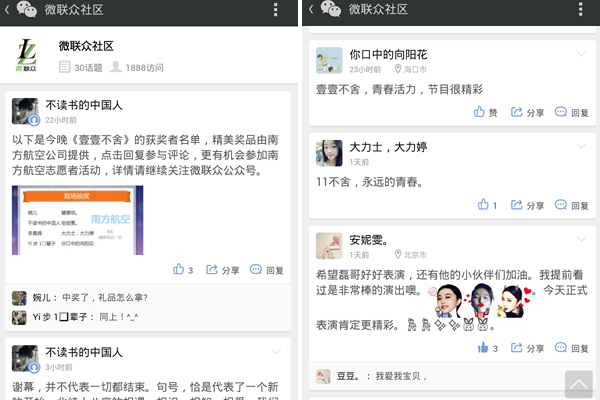Open the 30话题 topics section

coord(81,68)
